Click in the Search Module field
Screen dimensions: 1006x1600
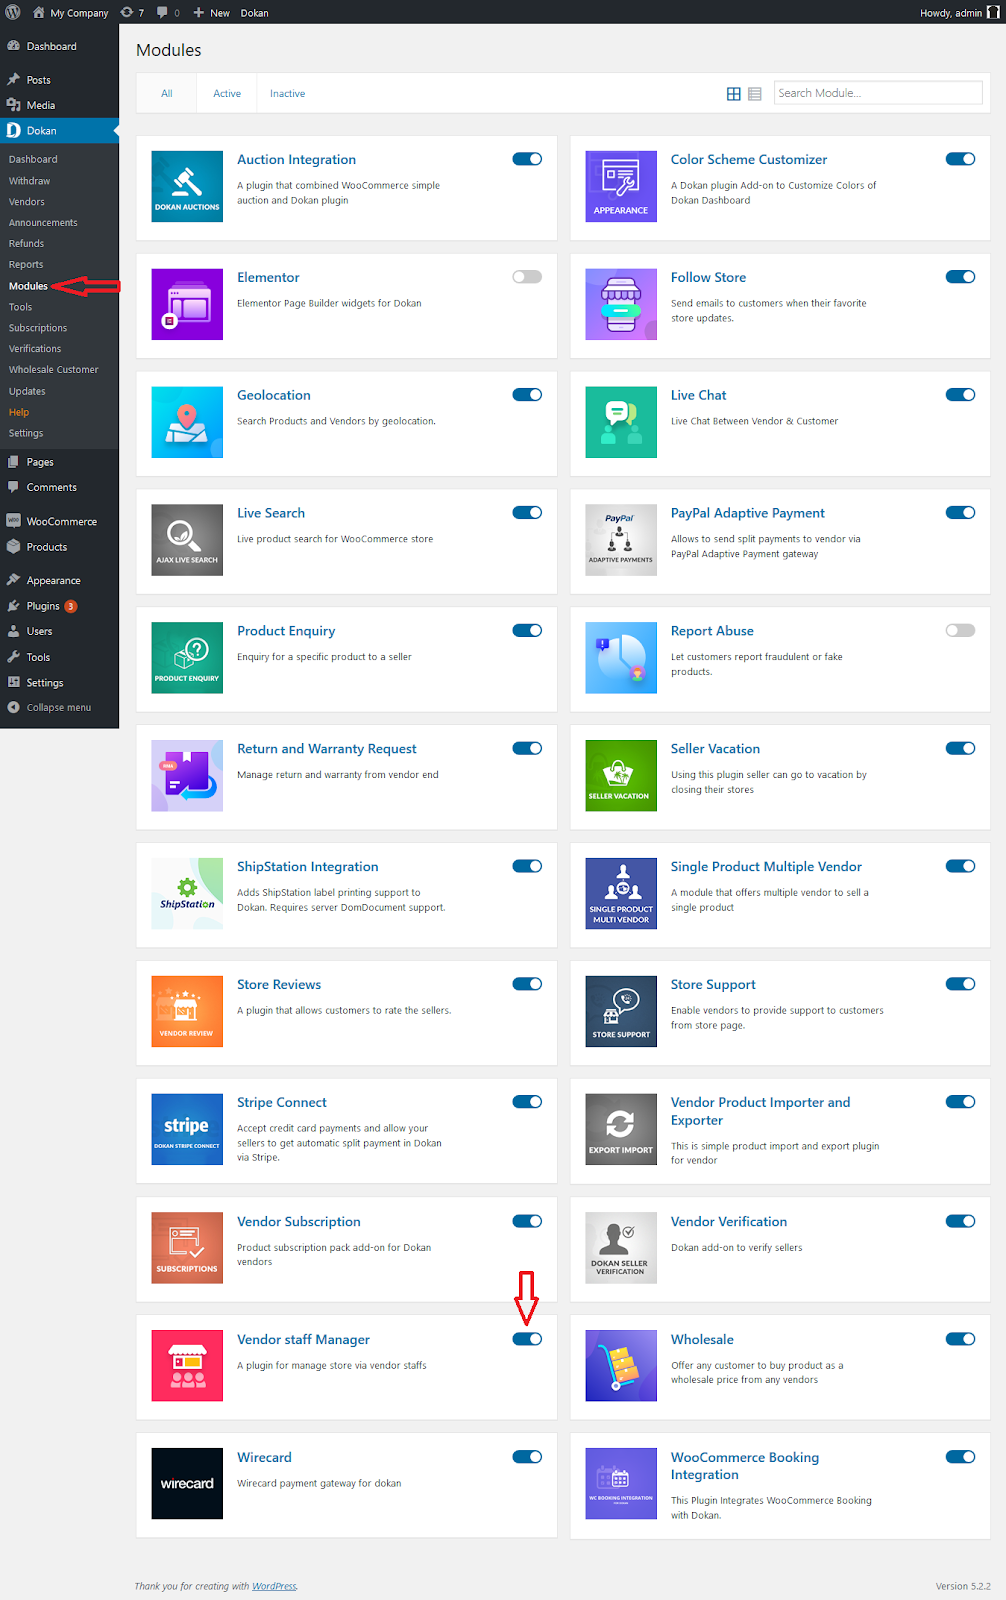[878, 93]
